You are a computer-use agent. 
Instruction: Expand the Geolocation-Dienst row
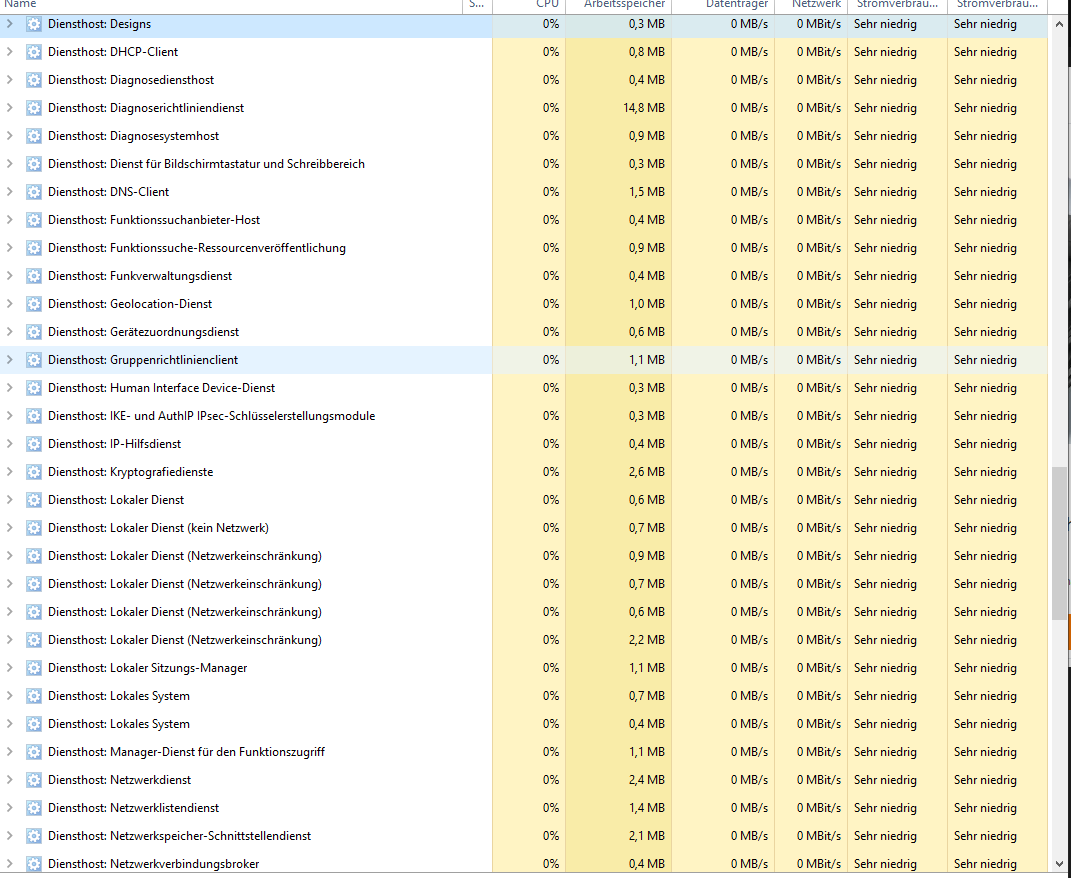(10, 304)
